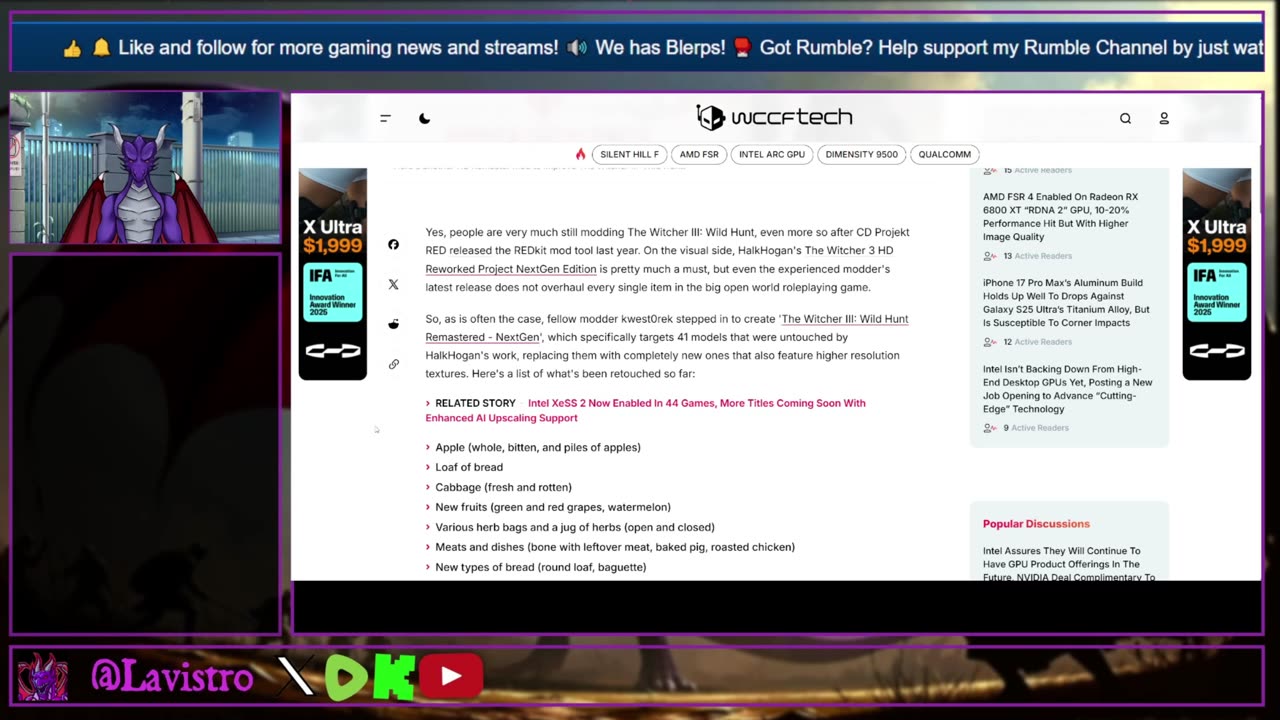Click left X Ultra $1,999 ad banner

(x=332, y=274)
